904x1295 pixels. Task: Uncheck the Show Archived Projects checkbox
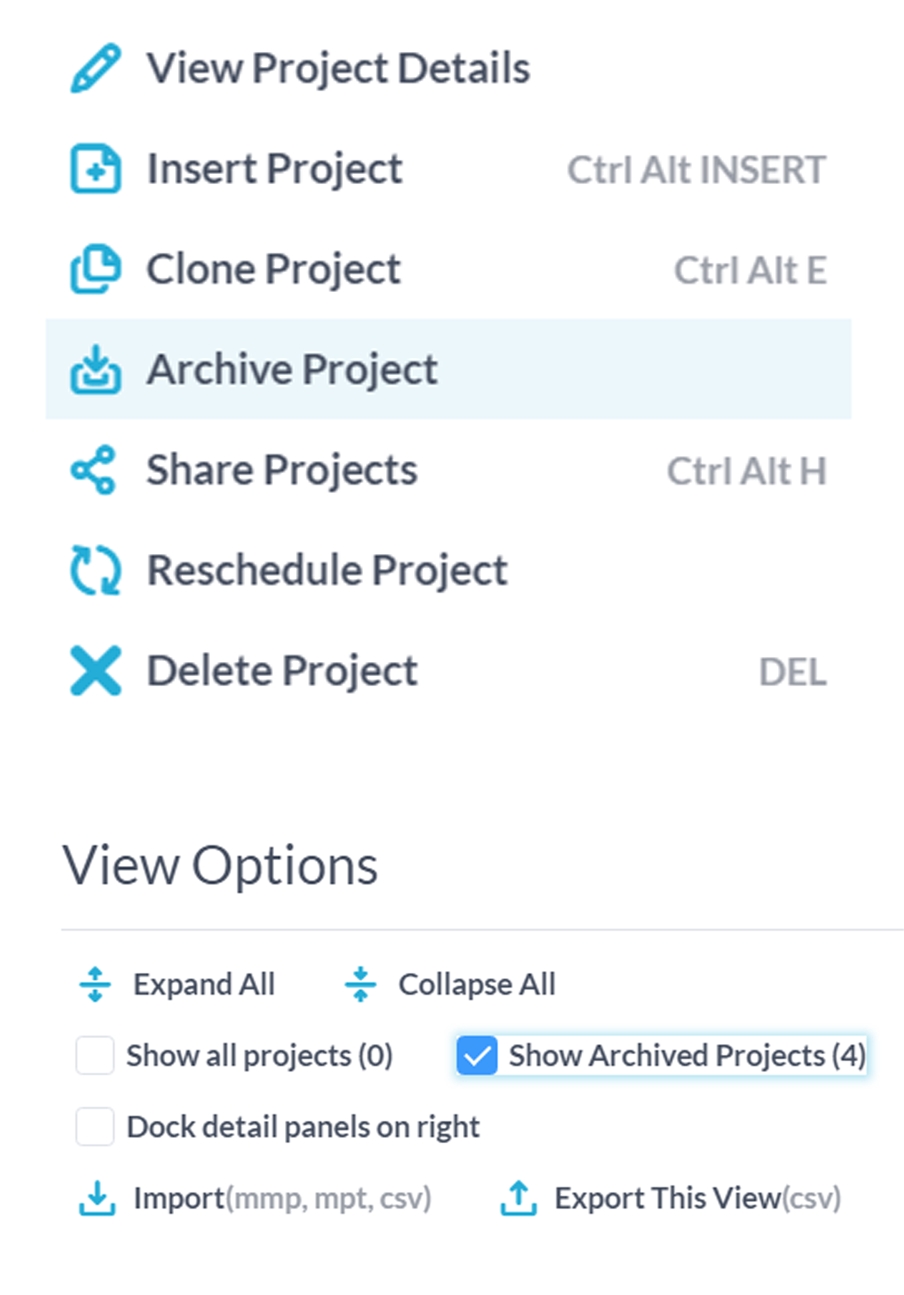[x=477, y=1055]
